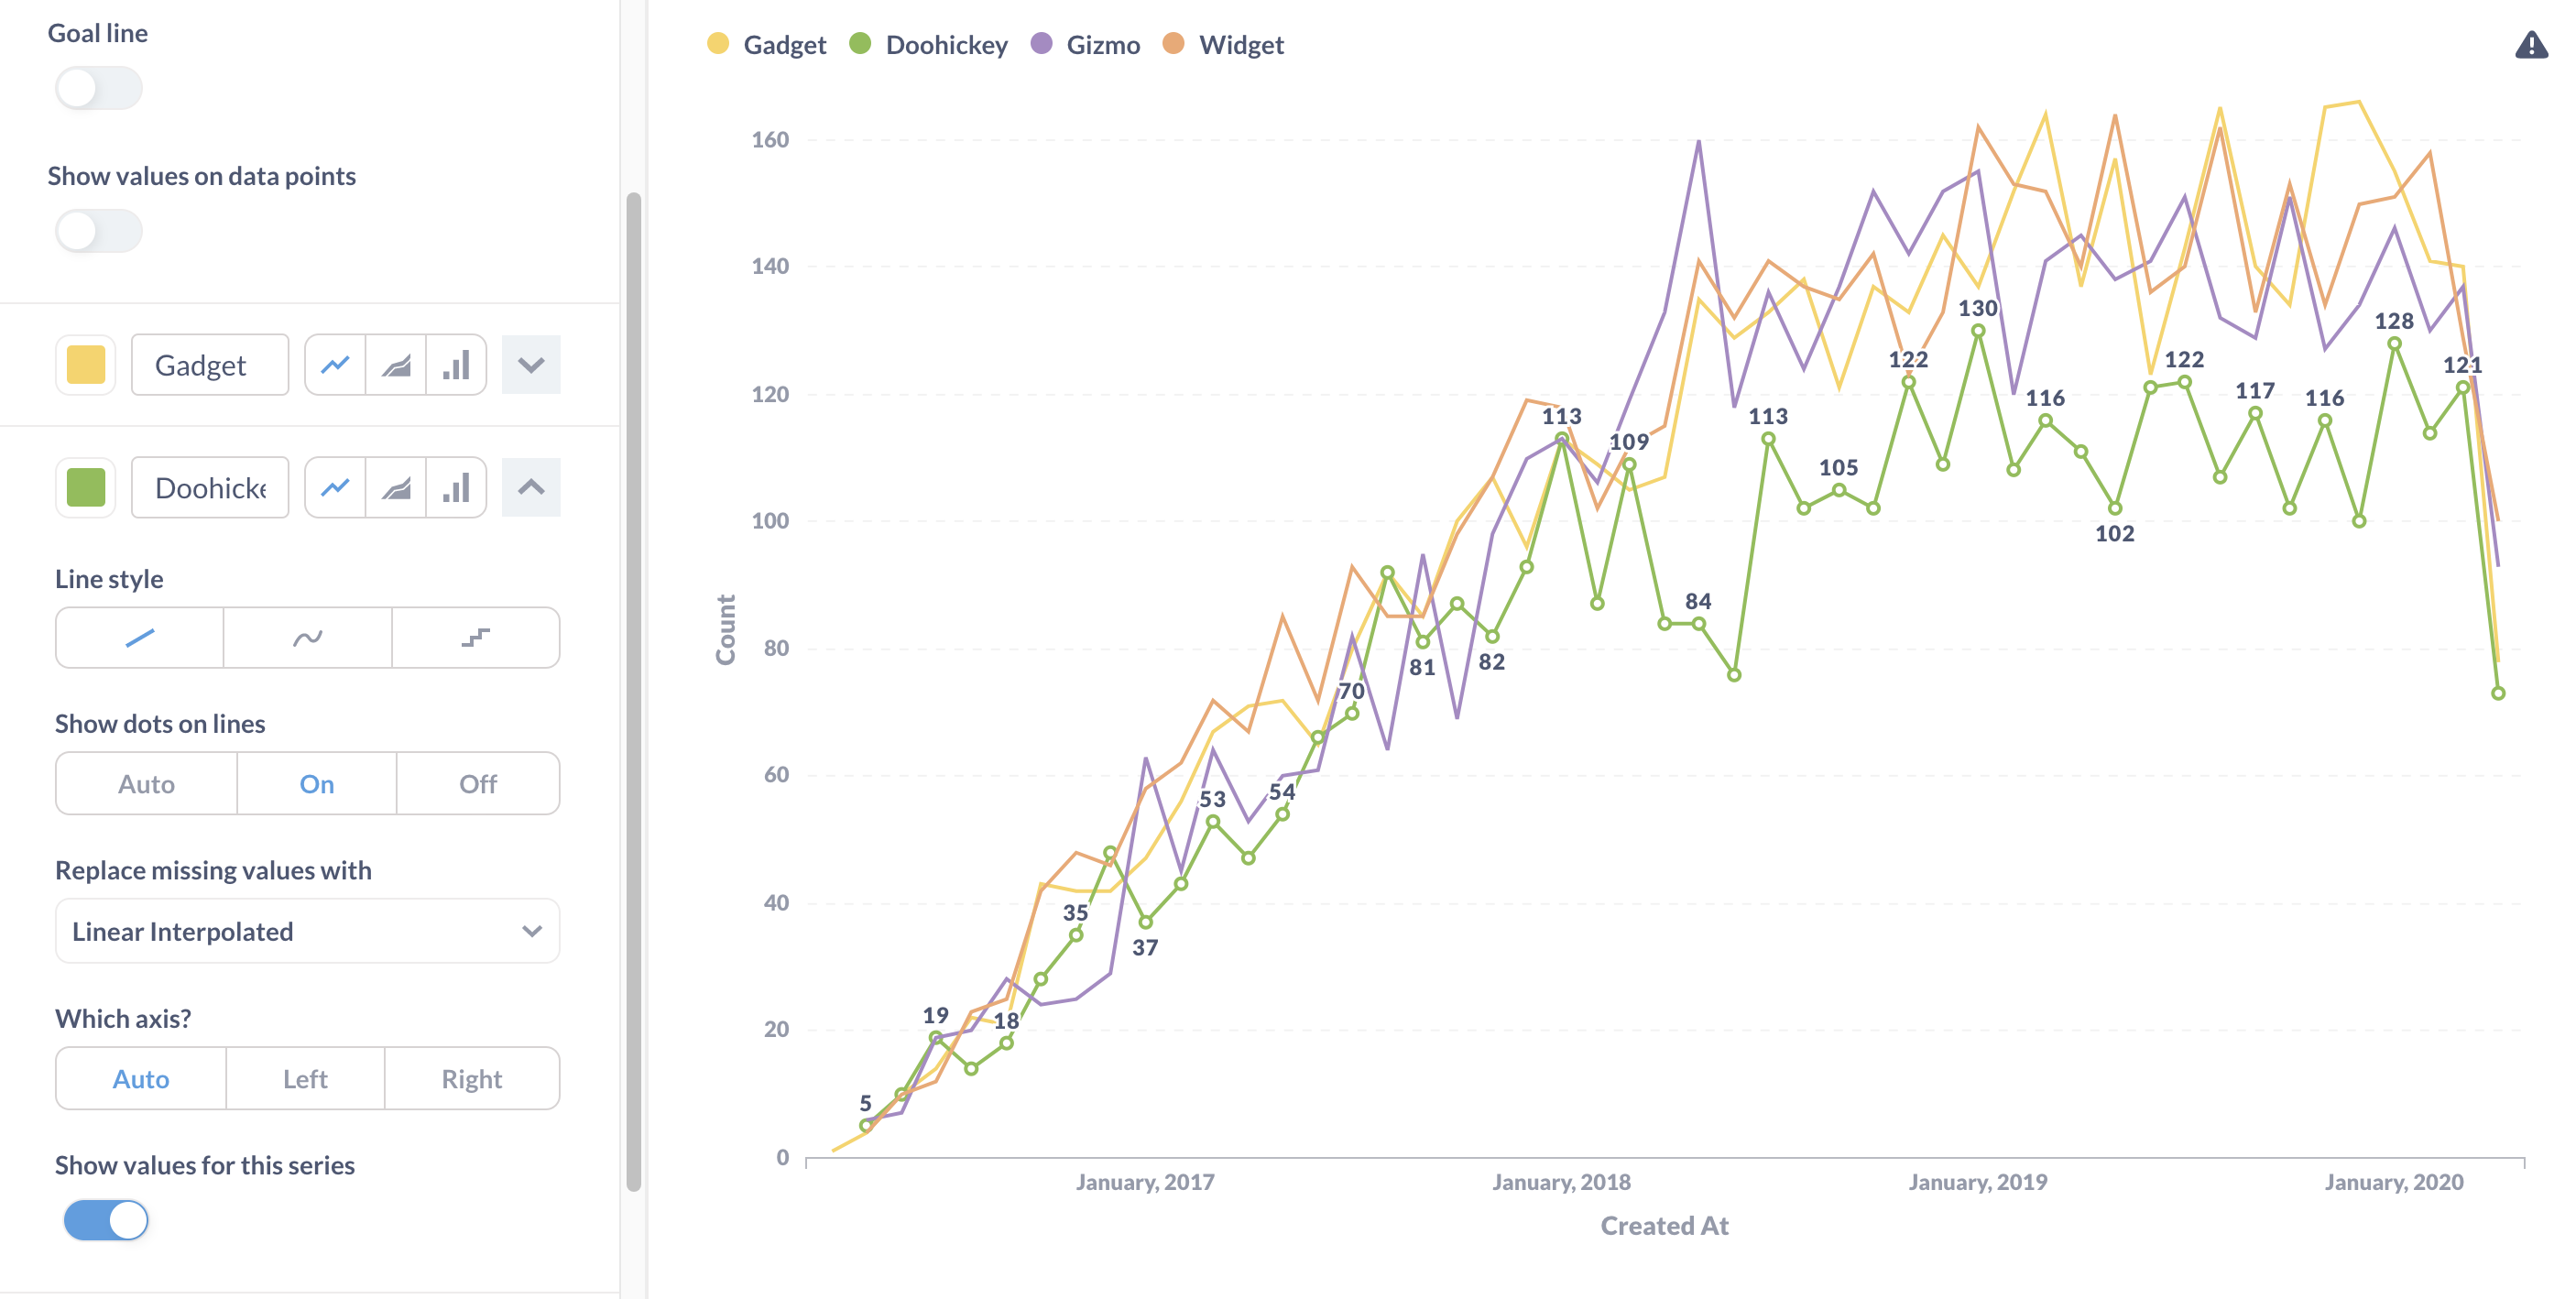Click the Left axis button
The width and height of the screenshot is (2576, 1299).
tap(307, 1078)
